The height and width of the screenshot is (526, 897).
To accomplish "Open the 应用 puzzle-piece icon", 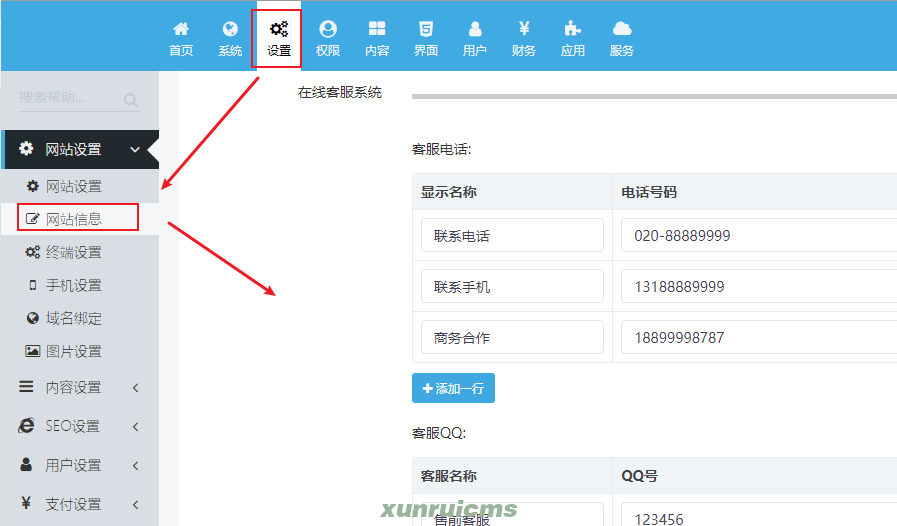I will (573, 29).
